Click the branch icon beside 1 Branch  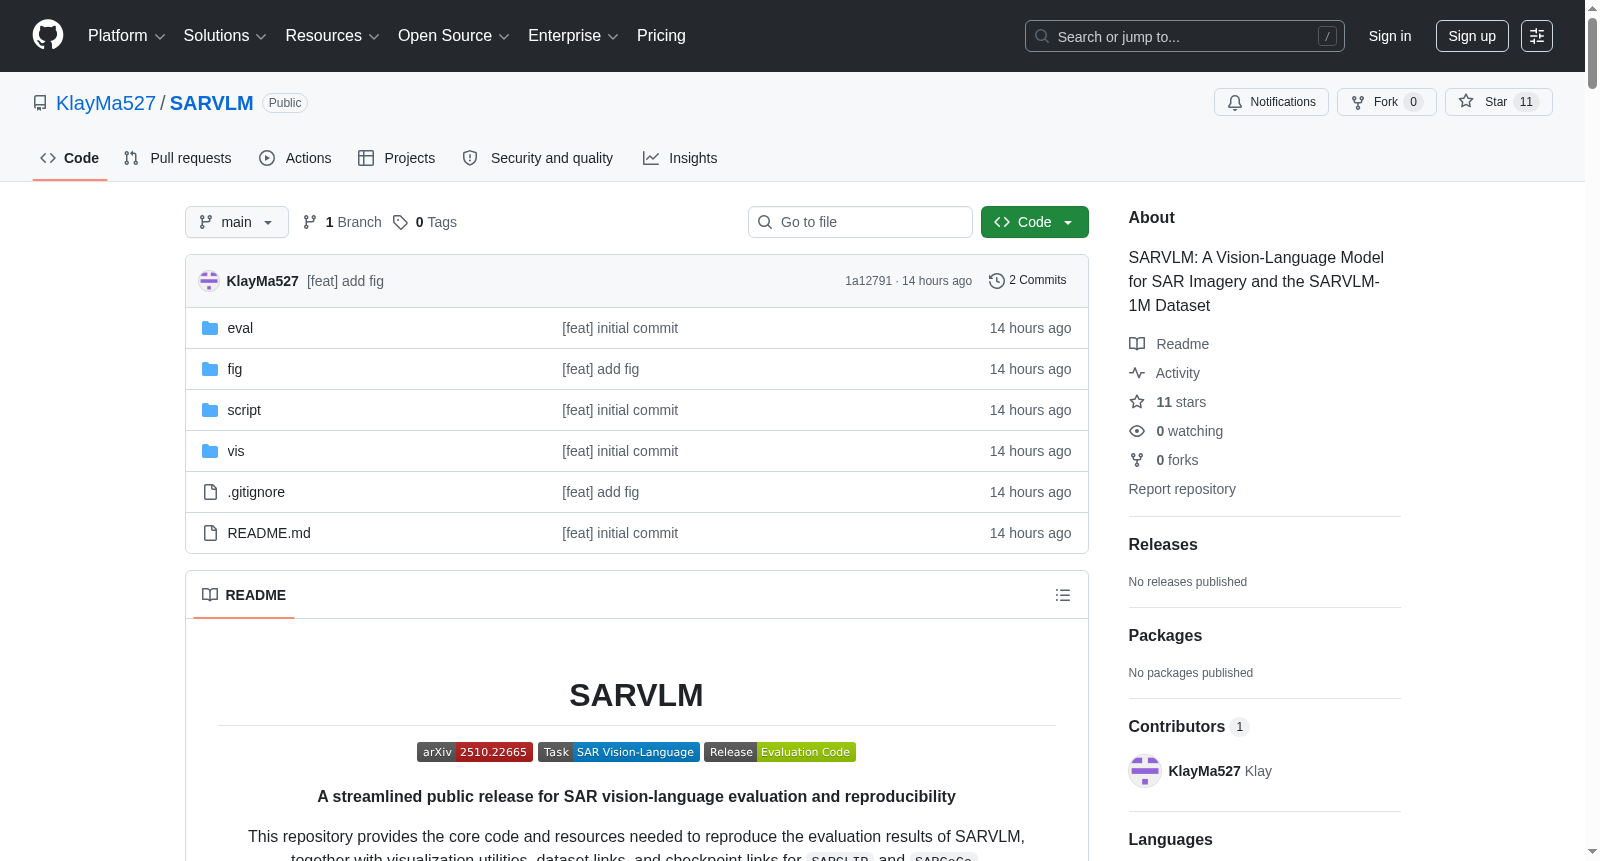click(x=310, y=222)
